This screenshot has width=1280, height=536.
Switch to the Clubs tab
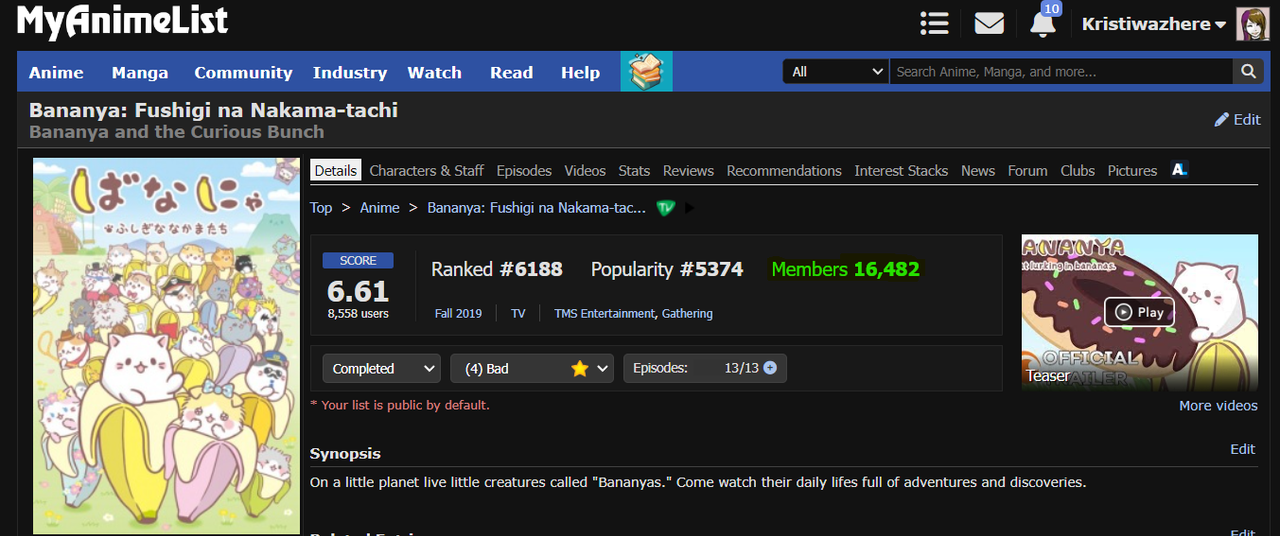1078,171
